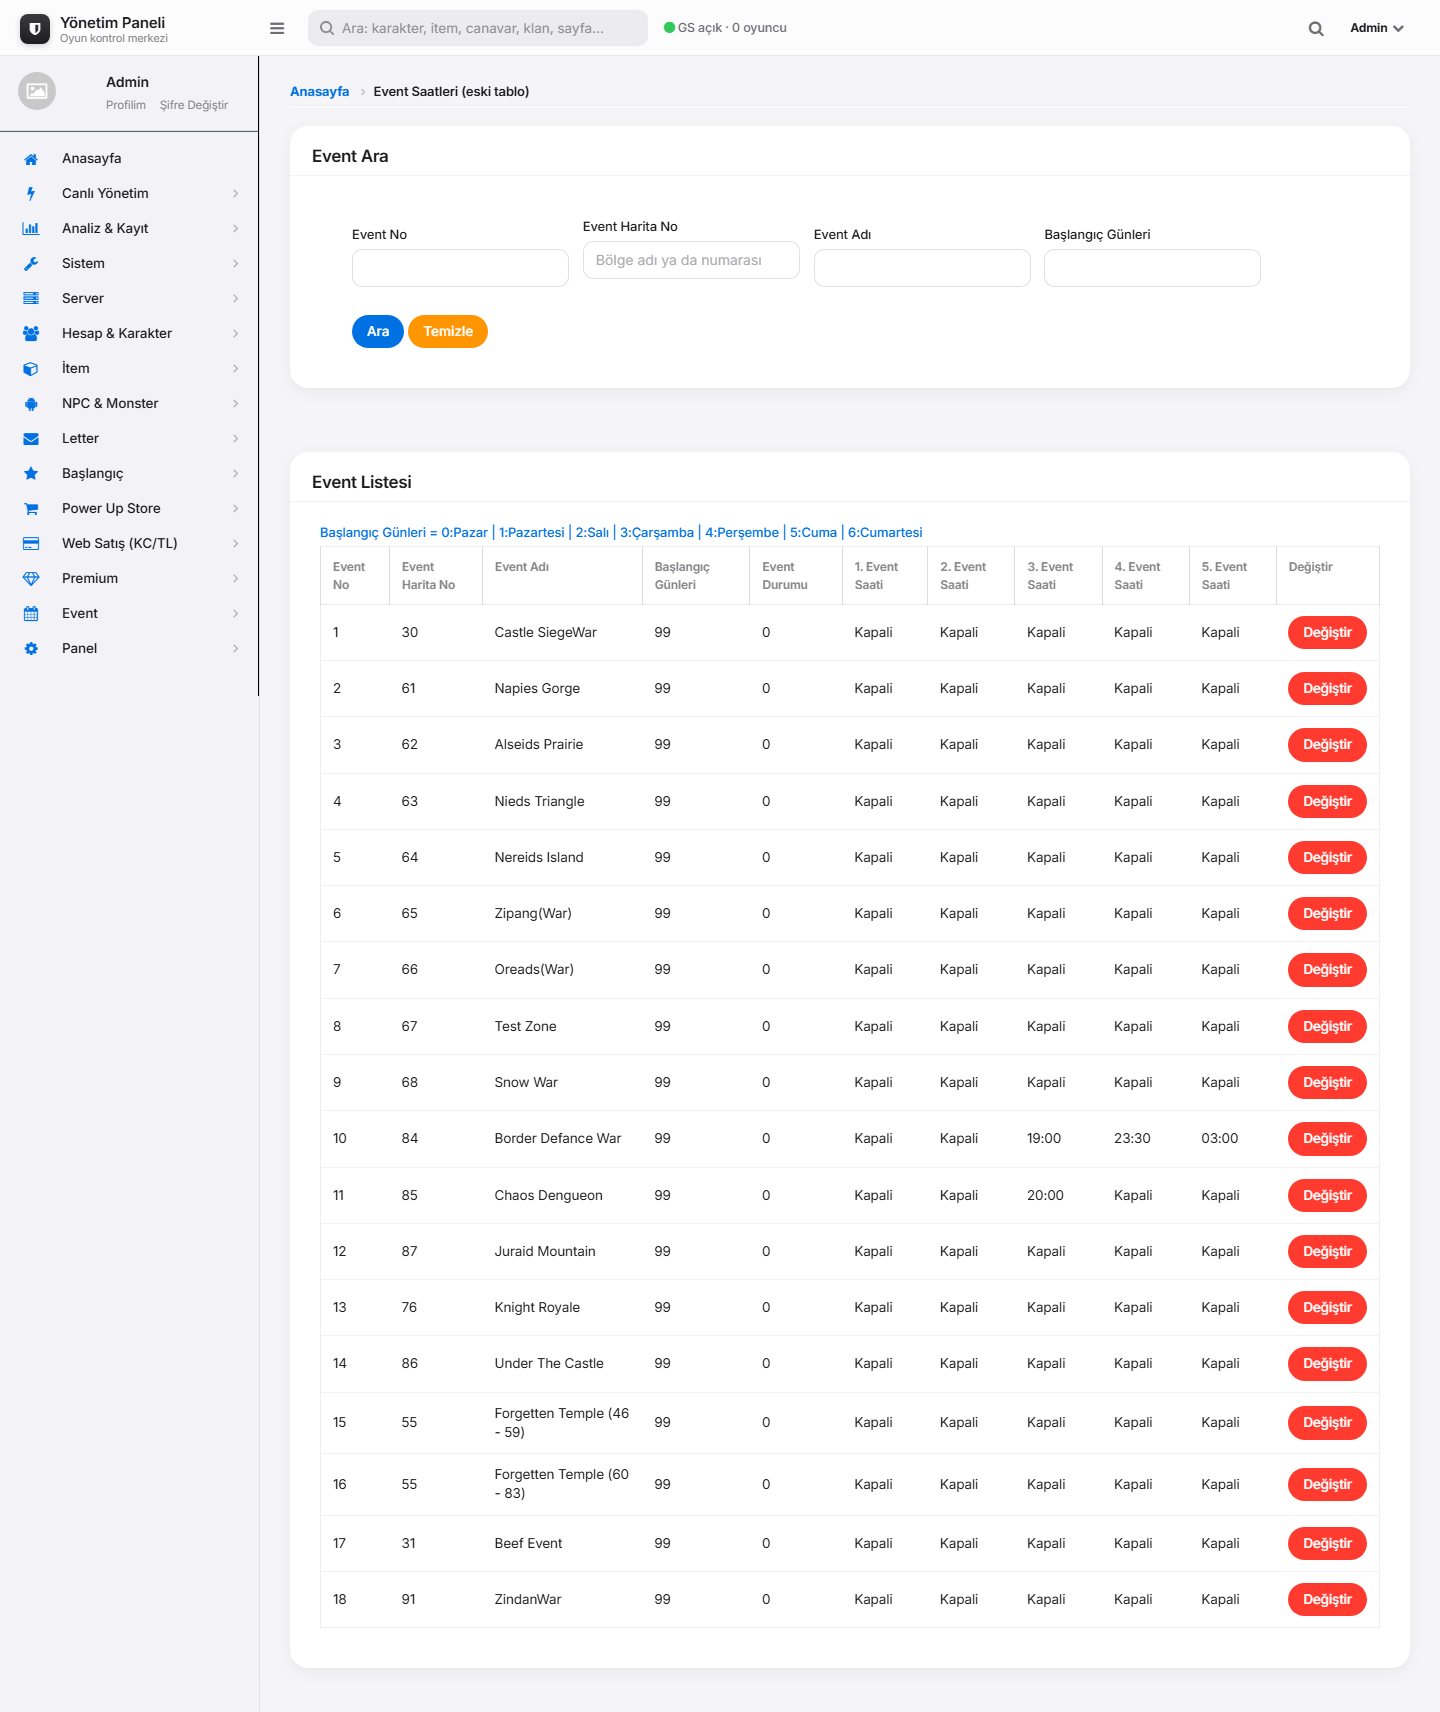1440x1712 pixels.
Task: Click the Sistem wrench icon
Action: [x=31, y=264]
